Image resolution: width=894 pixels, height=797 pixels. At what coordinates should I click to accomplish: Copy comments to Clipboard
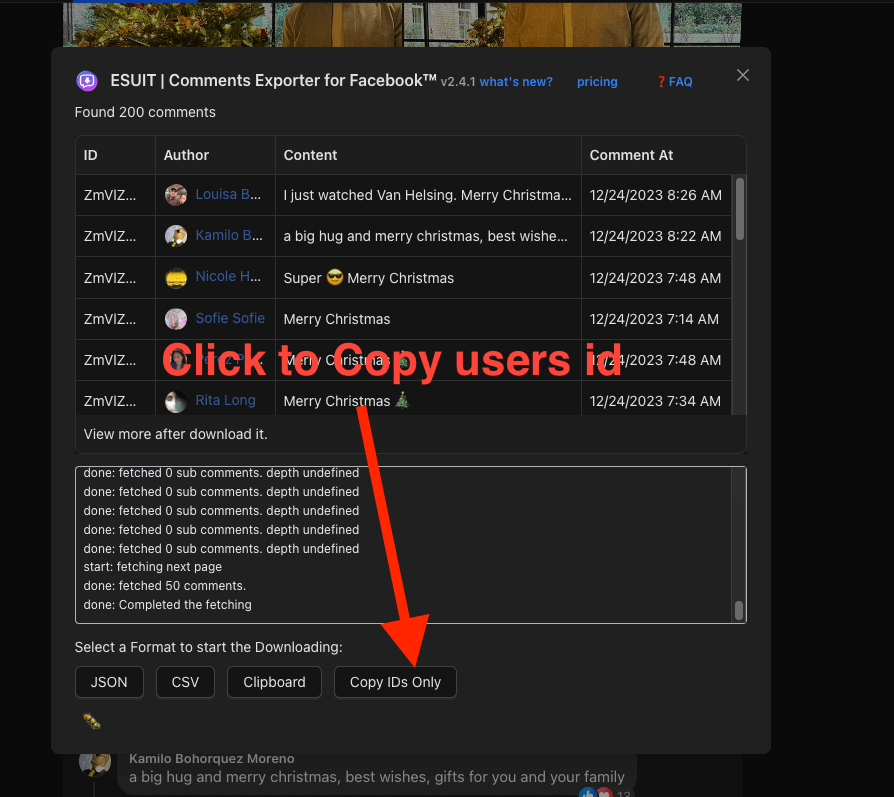[x=274, y=682]
